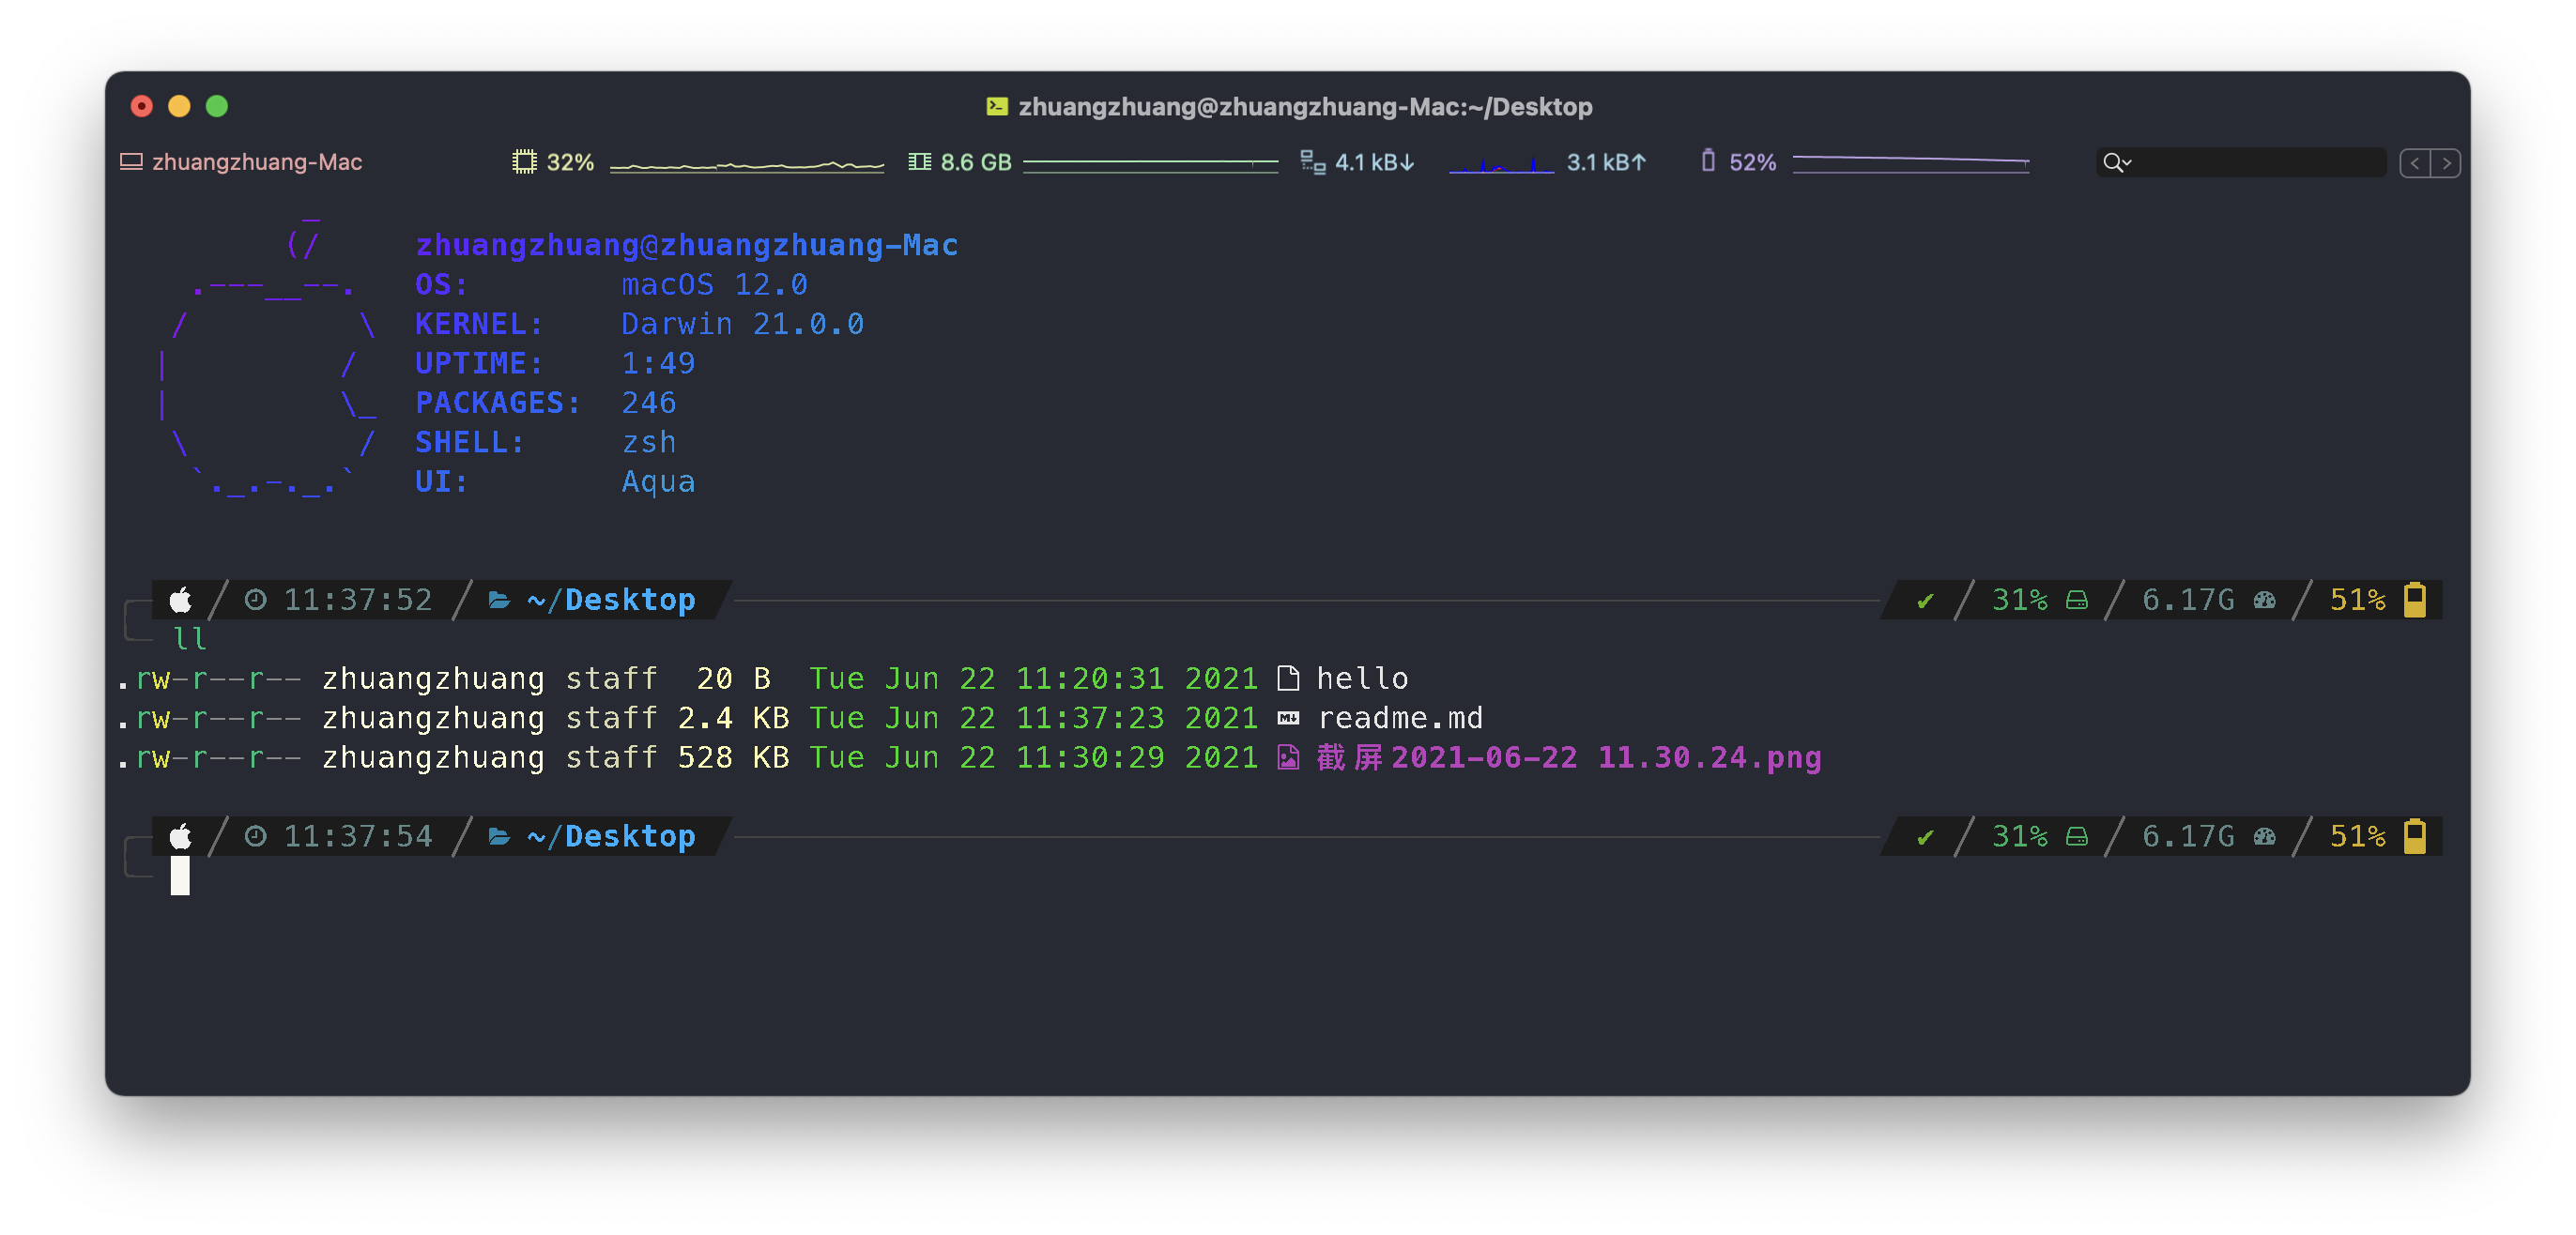The height and width of the screenshot is (1235, 2576).
Task: Click the CPU usage sparkline graph
Action: click(x=747, y=165)
